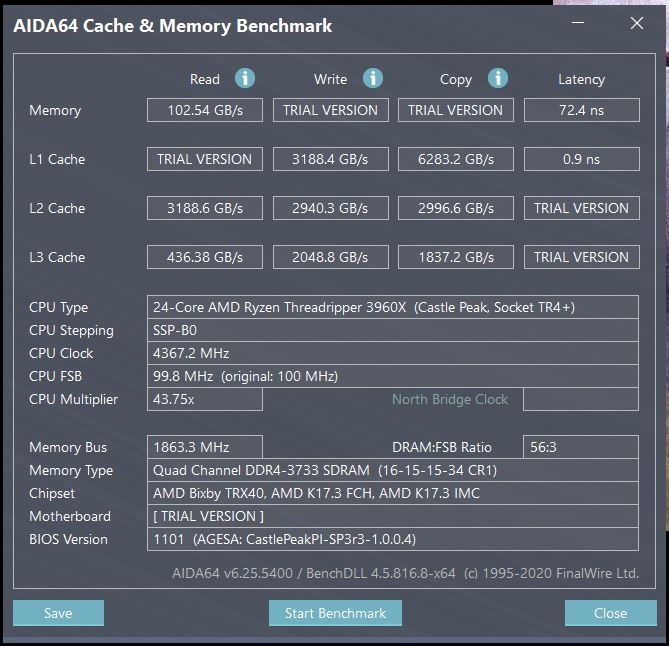Click BIOS Version 1101 AGESA field
This screenshot has width=669, height=646.
pyautogui.click(x=393, y=539)
